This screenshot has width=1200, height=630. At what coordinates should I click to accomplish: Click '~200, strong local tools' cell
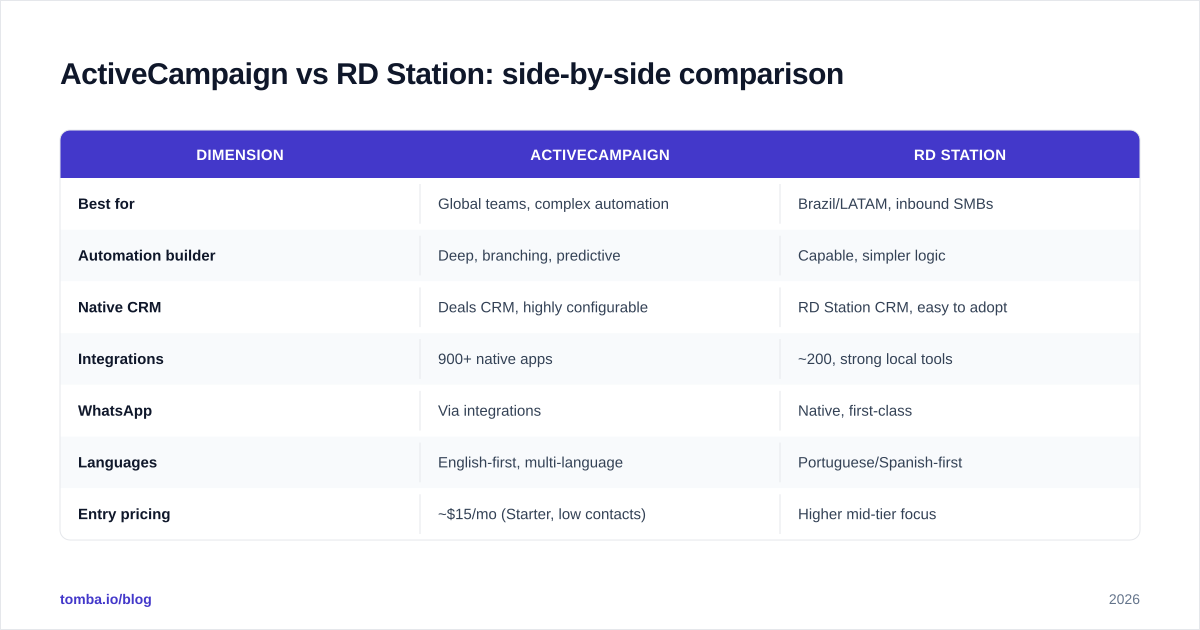(x=960, y=359)
